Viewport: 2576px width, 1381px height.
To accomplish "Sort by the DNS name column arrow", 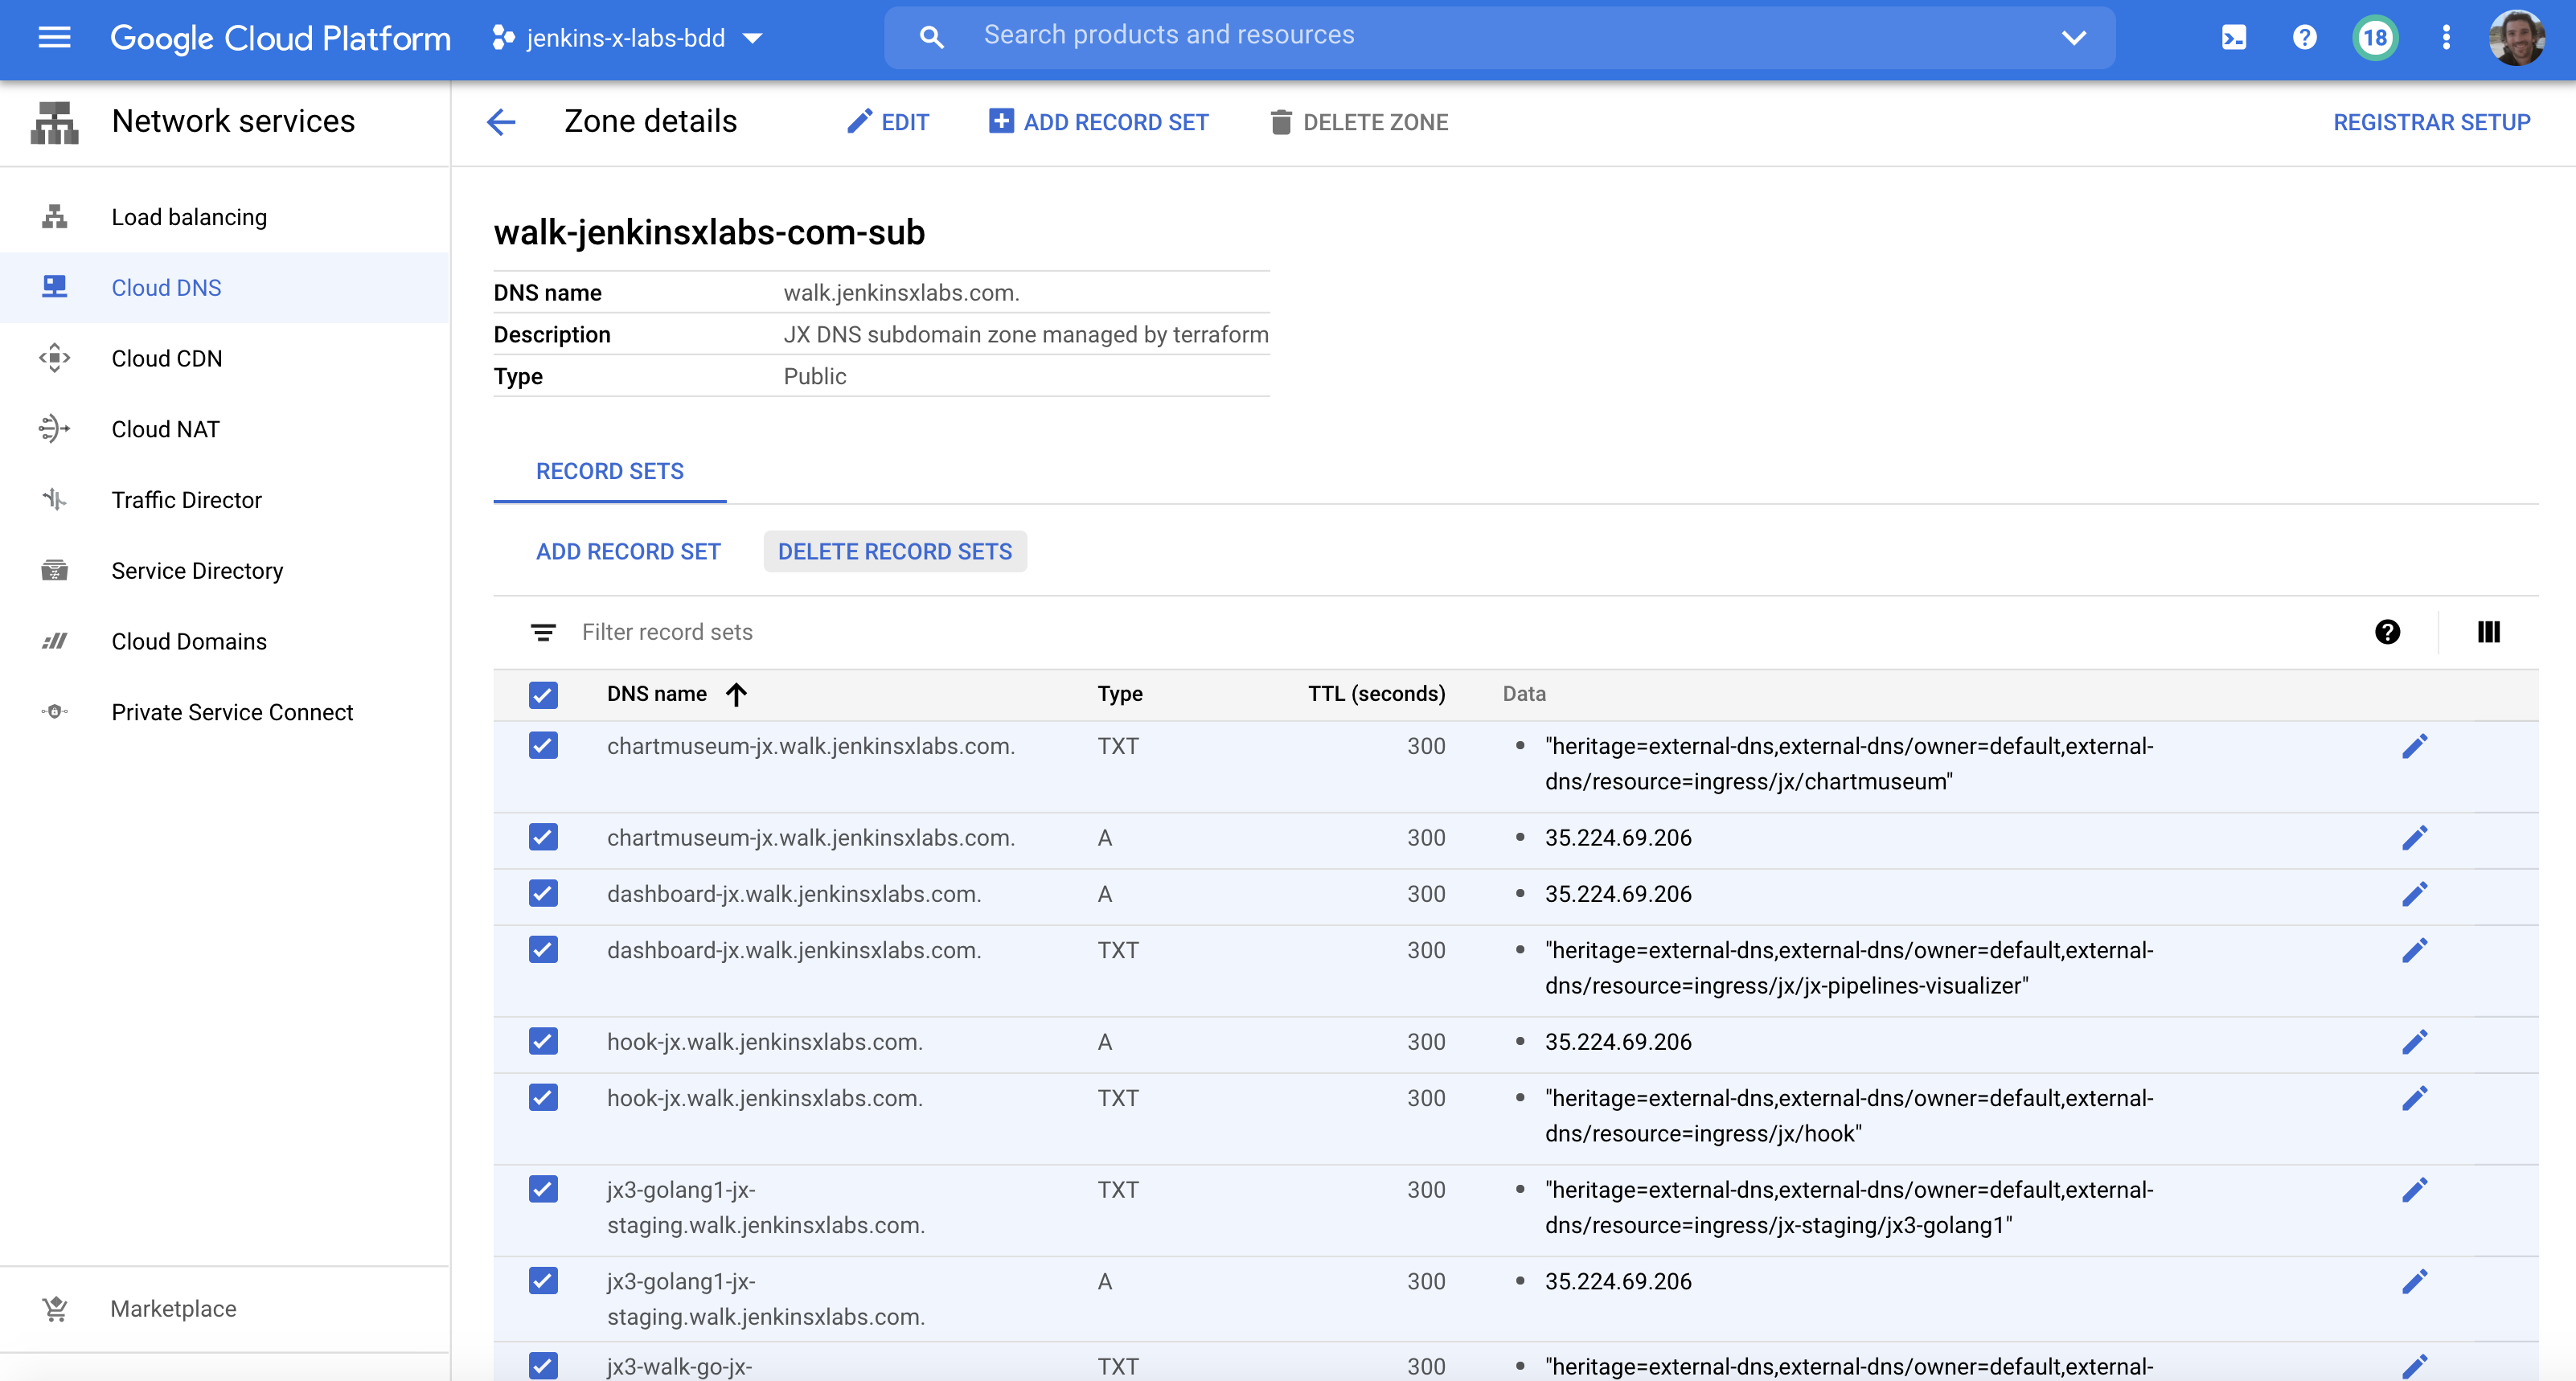I will 737,694.
